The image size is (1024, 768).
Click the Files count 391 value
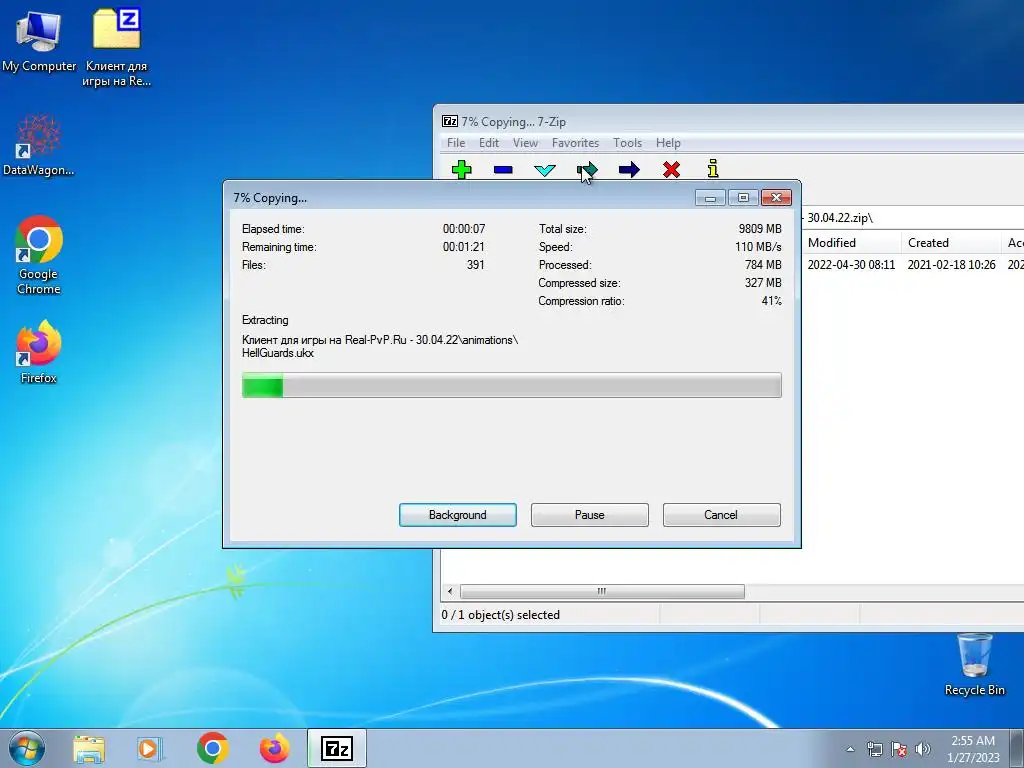(475, 265)
